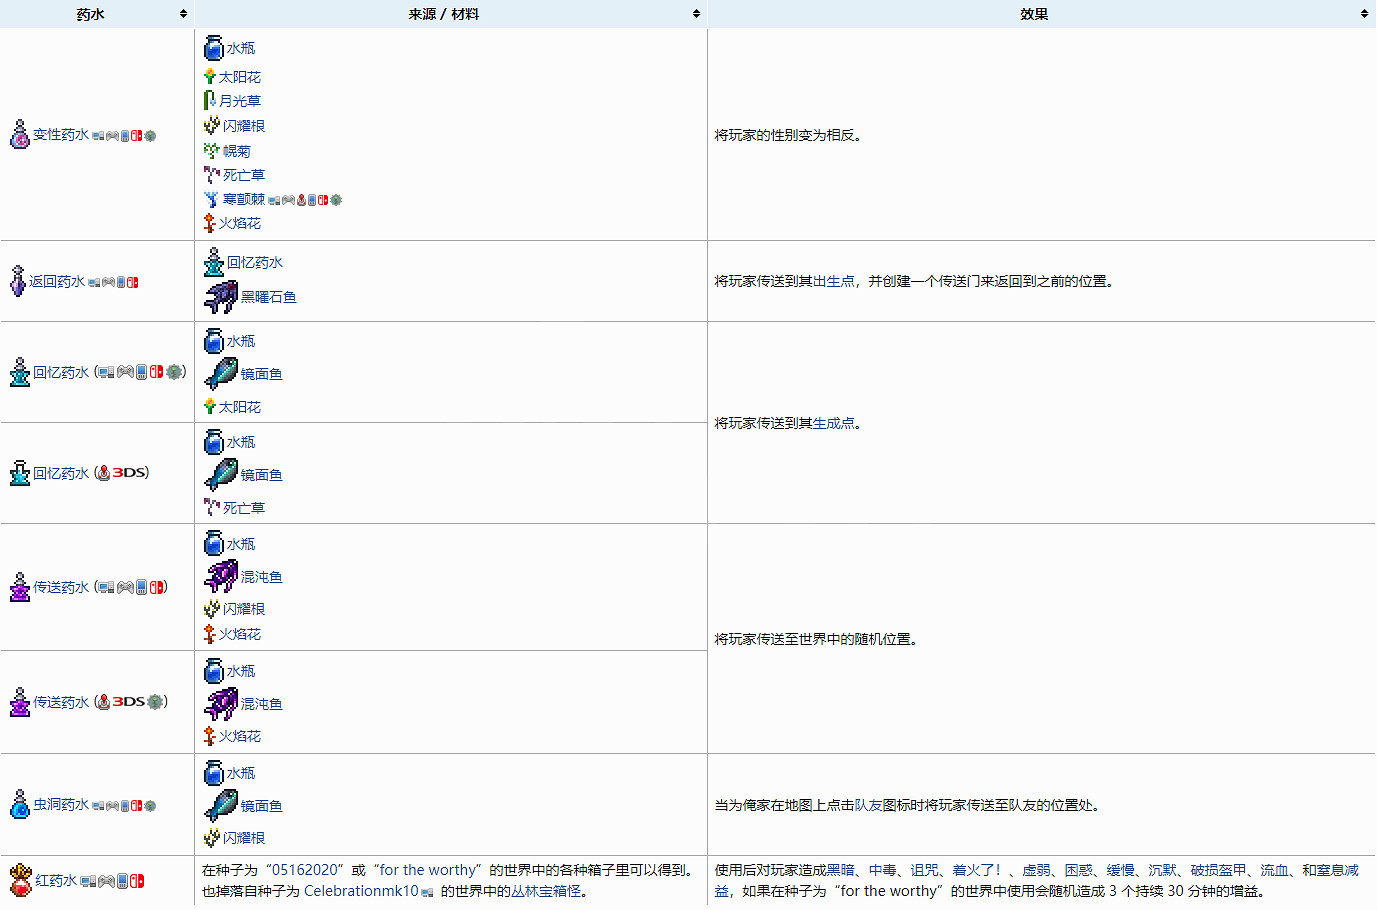
Task: Open the 幌菊 ingredient link
Action: coord(237,151)
